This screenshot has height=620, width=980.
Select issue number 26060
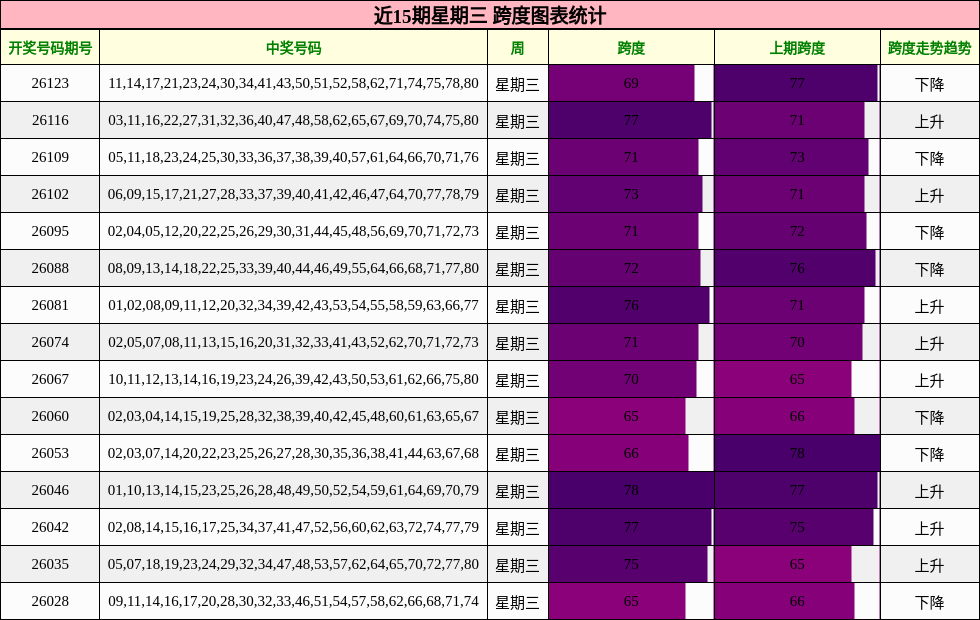[50, 416]
